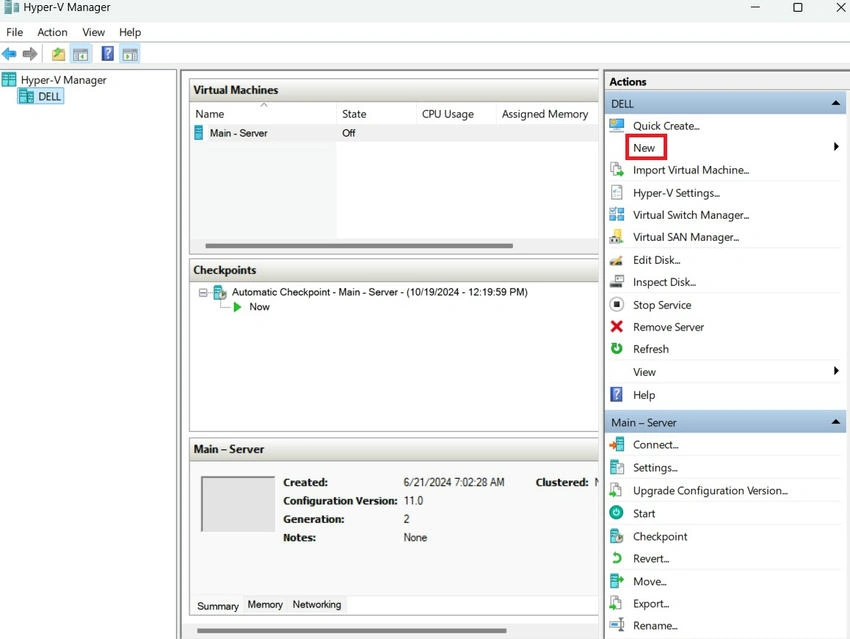Click Upgrade Configuration Version... action text
The width and height of the screenshot is (850, 639).
pos(711,490)
